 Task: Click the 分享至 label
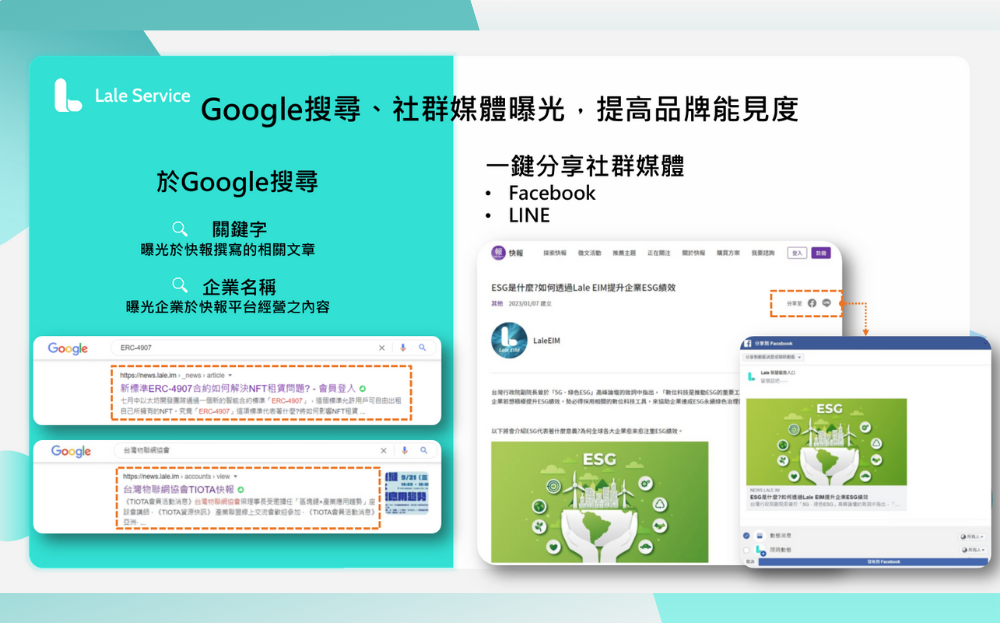795,304
